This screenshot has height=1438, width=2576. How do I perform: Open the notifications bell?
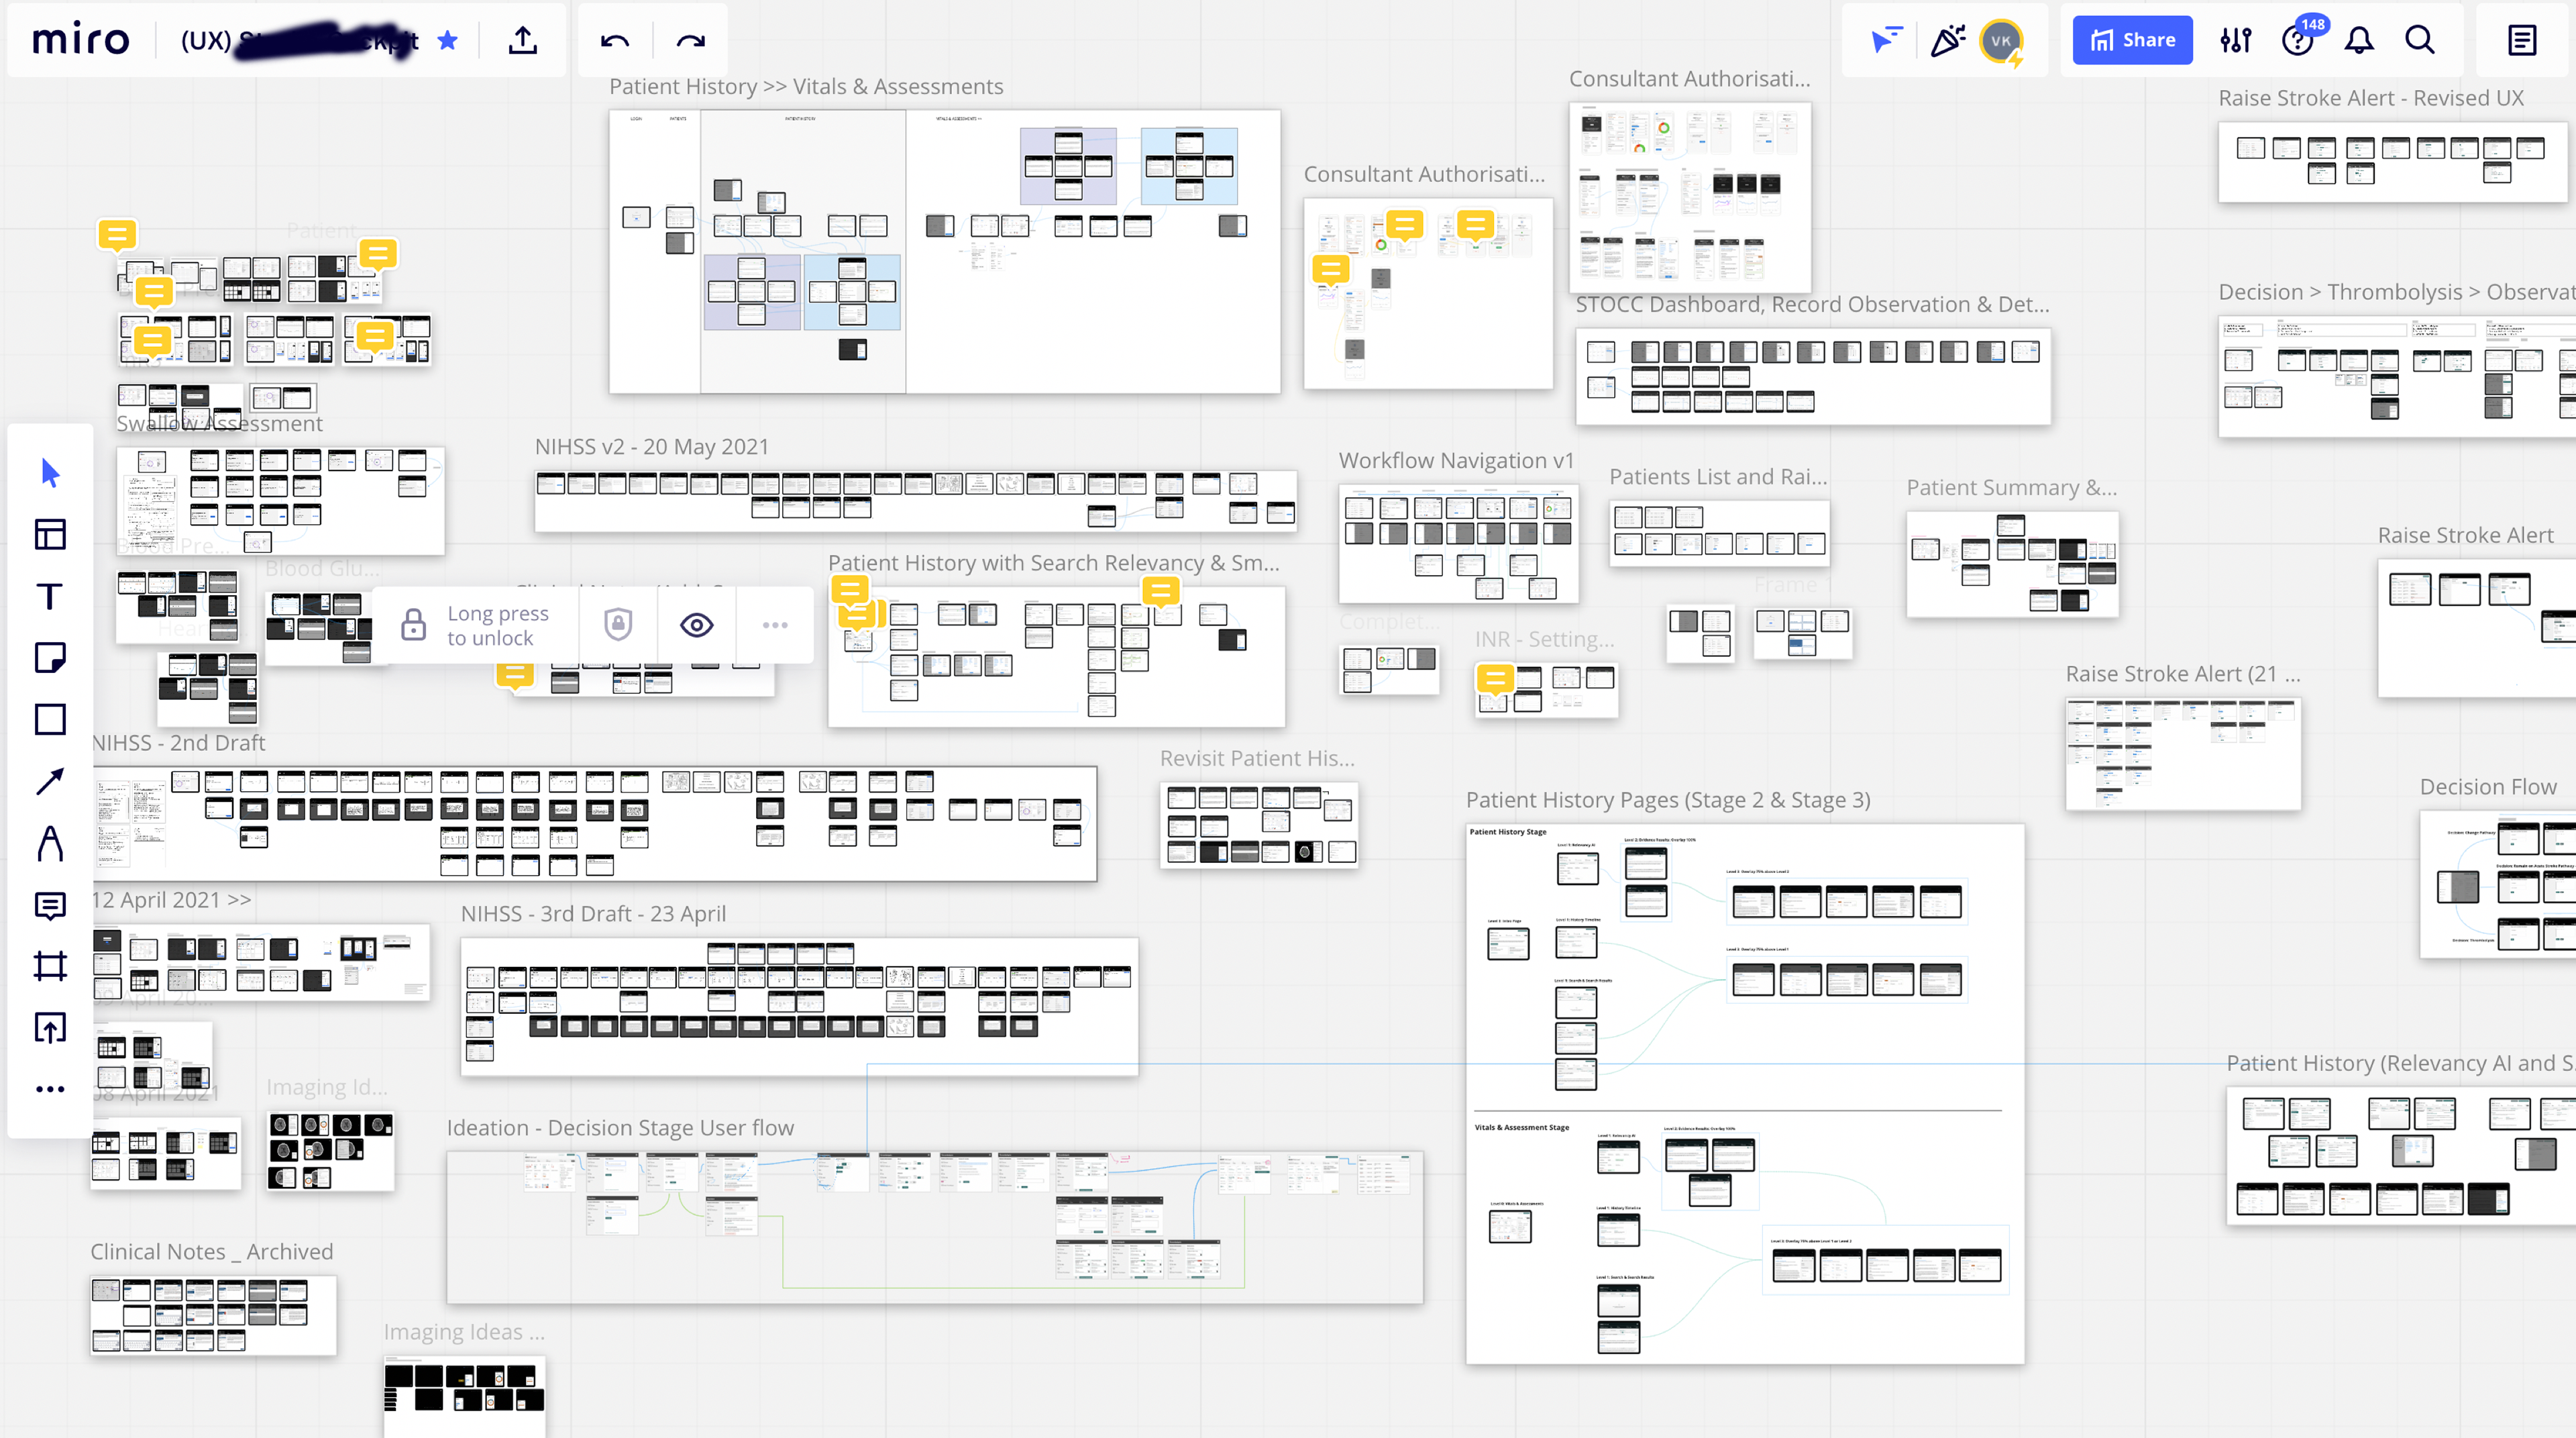tap(2359, 40)
